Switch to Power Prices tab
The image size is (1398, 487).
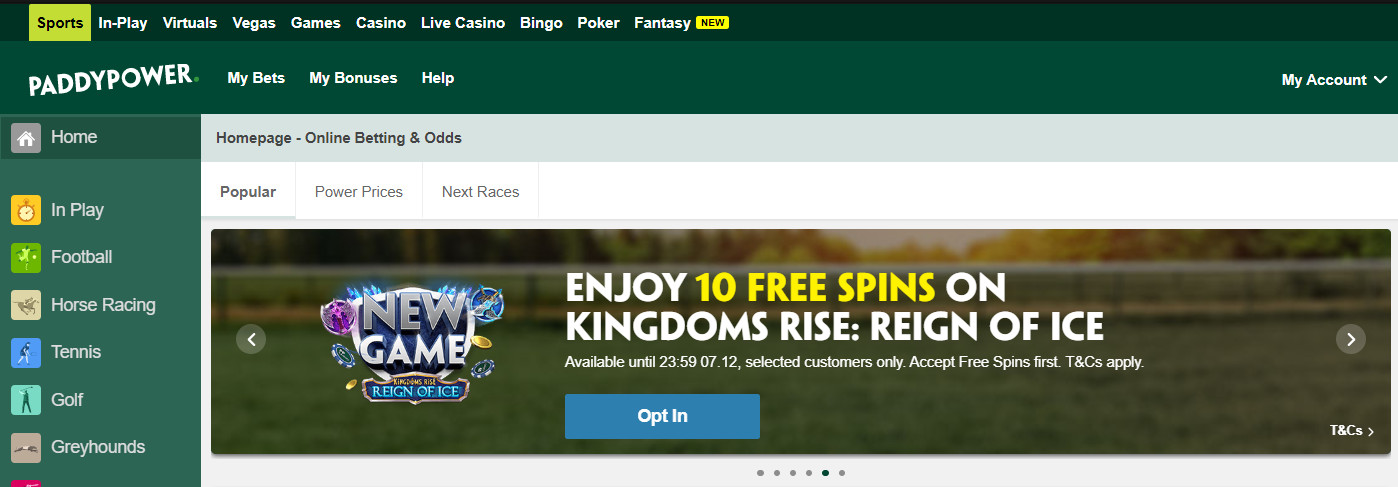[359, 192]
